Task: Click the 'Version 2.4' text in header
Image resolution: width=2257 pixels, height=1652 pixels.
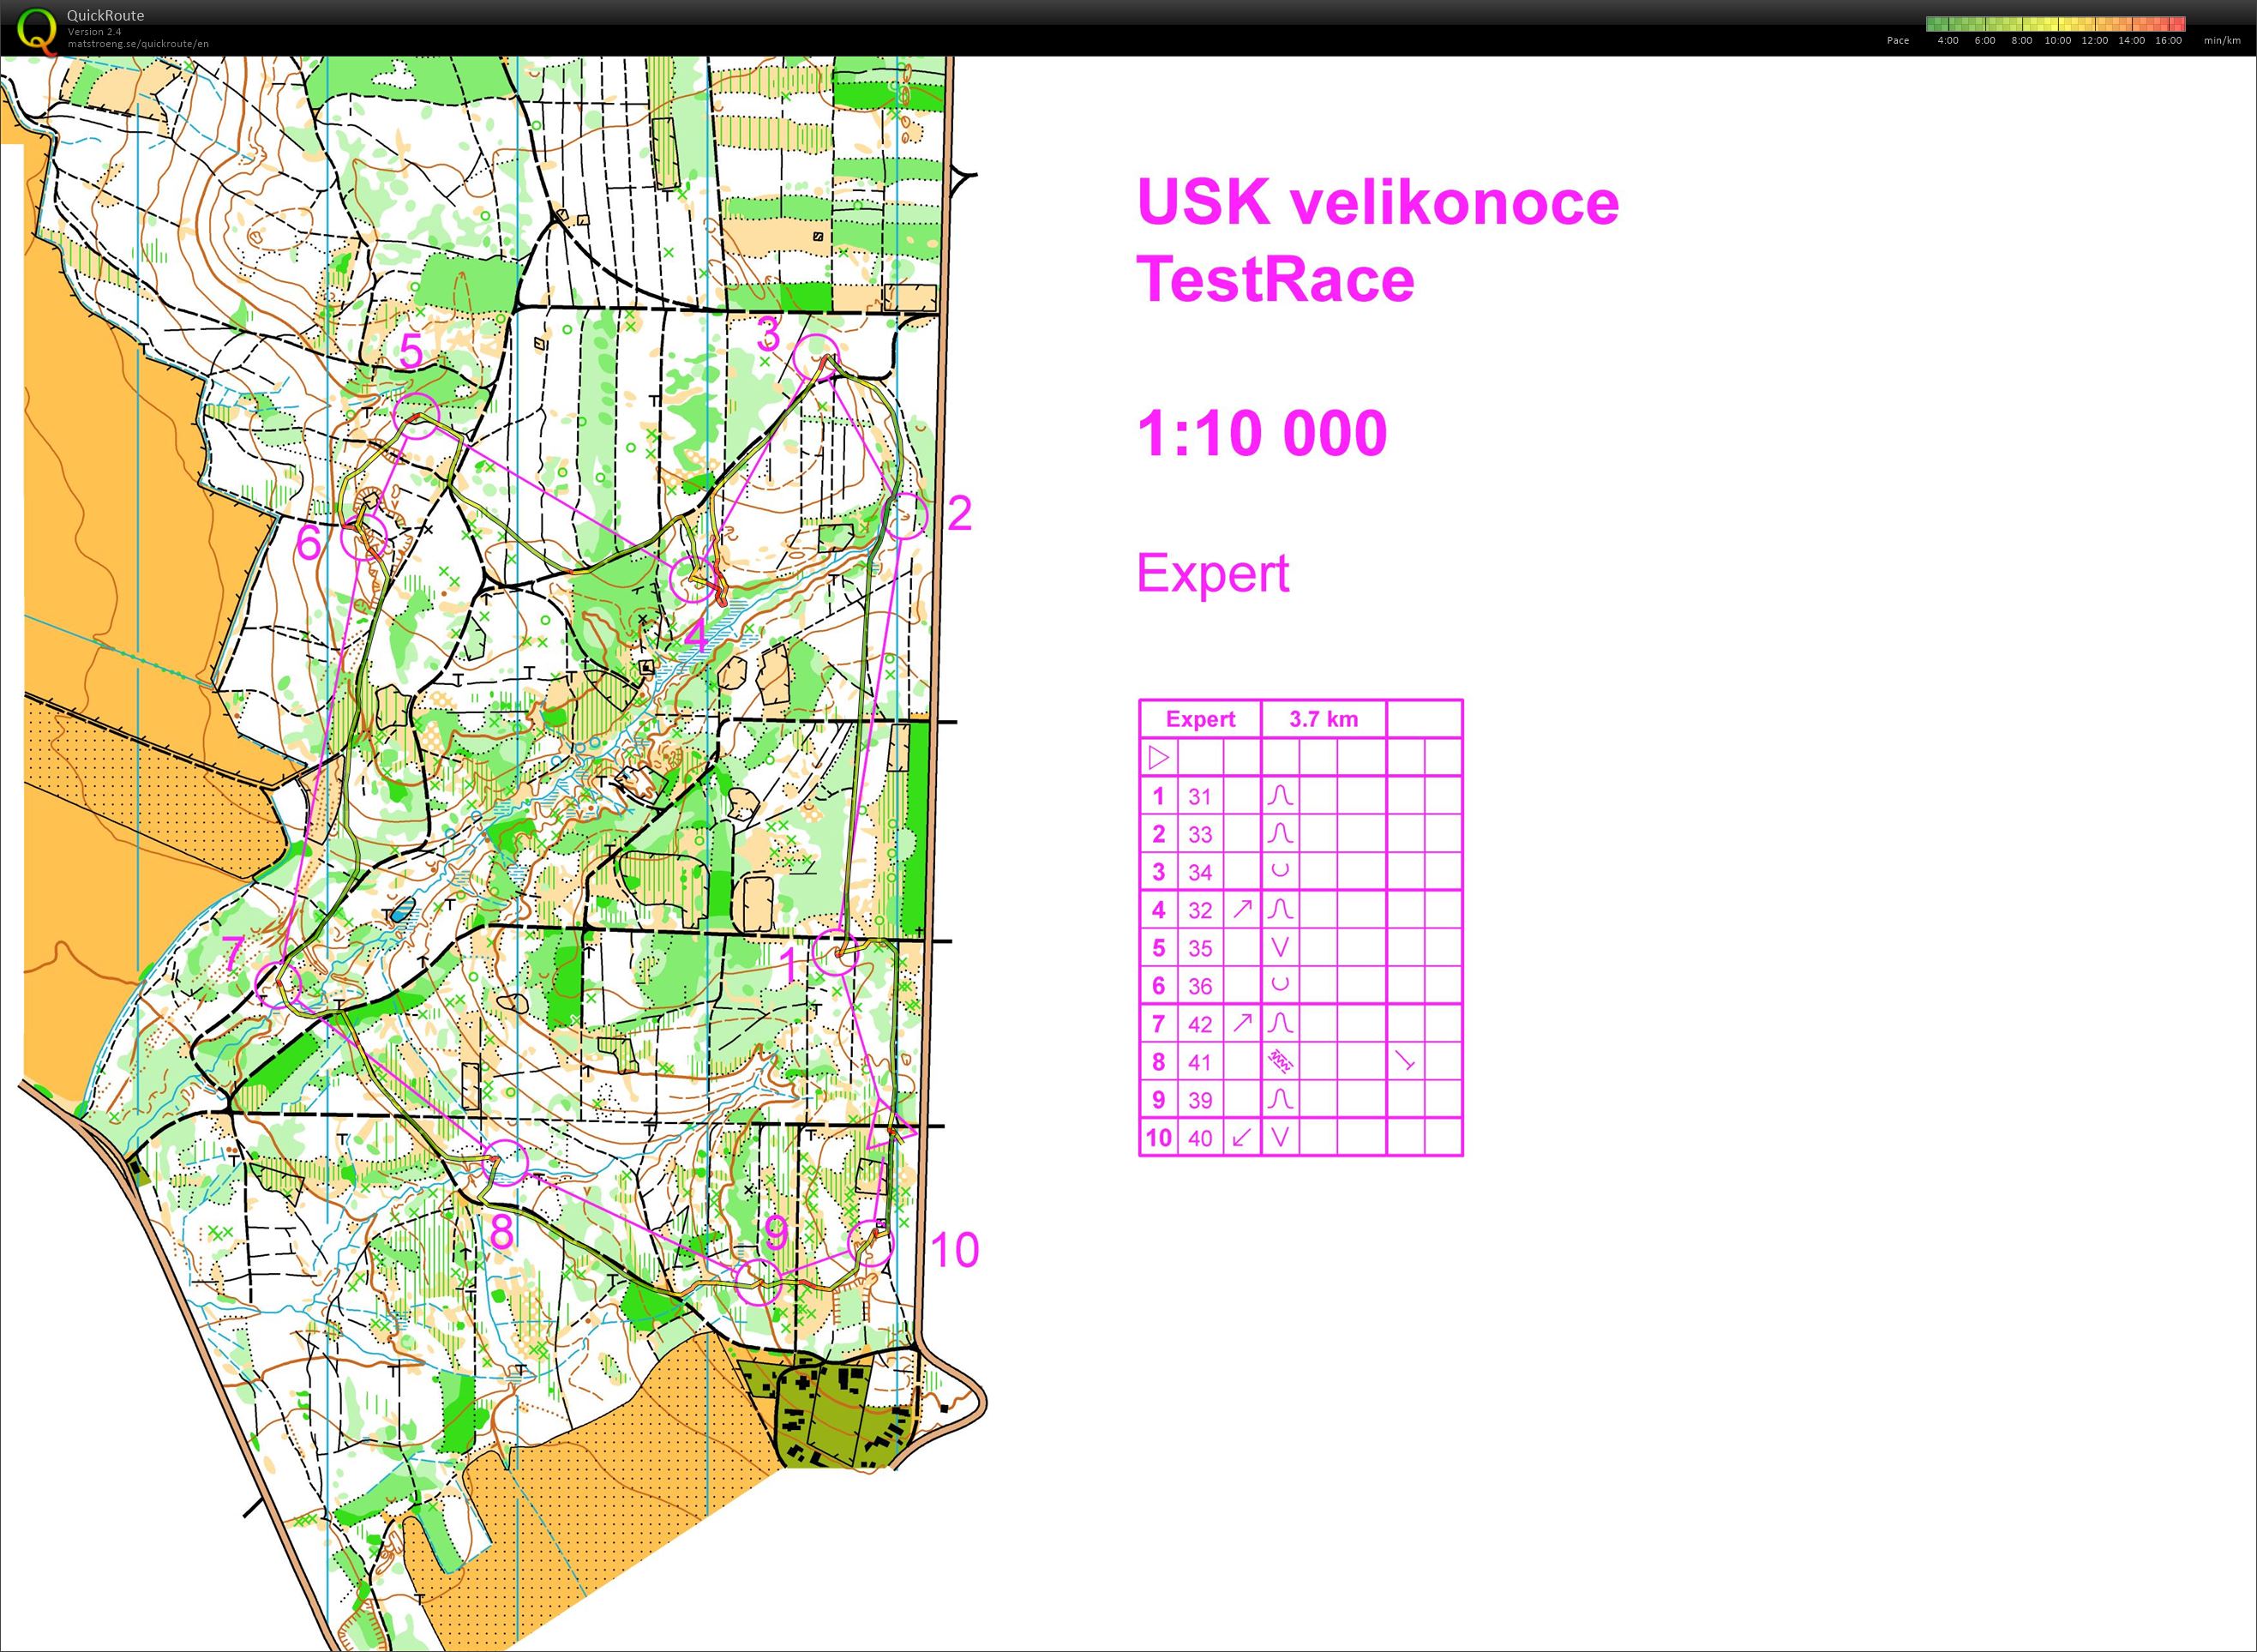Action: pyautogui.click(x=95, y=32)
